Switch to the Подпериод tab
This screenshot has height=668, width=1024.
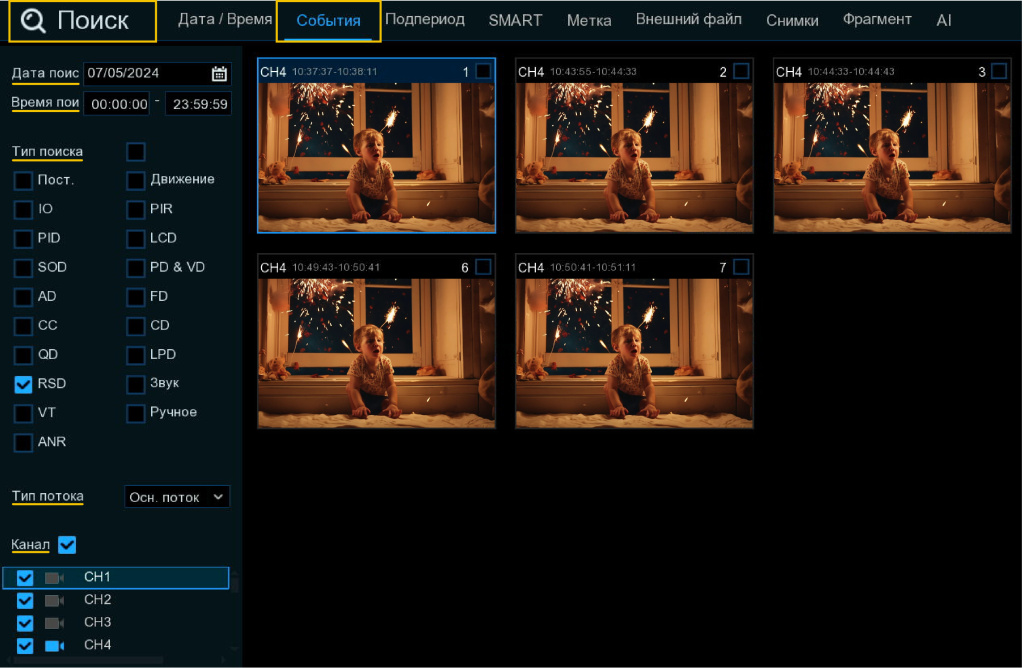(425, 20)
